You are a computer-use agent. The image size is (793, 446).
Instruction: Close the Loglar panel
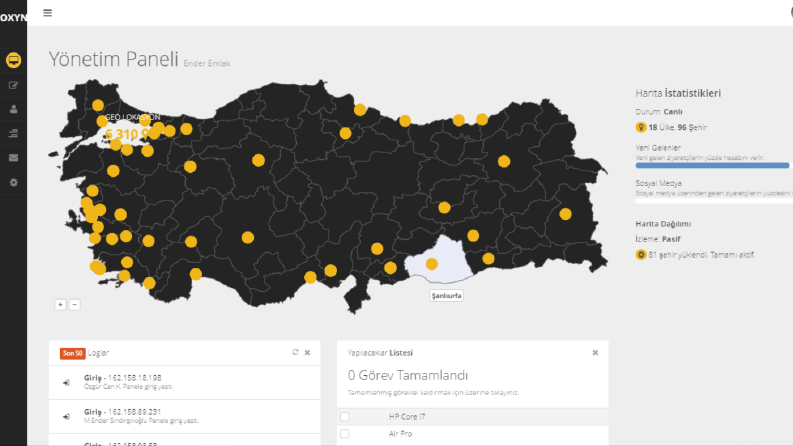pyautogui.click(x=307, y=352)
